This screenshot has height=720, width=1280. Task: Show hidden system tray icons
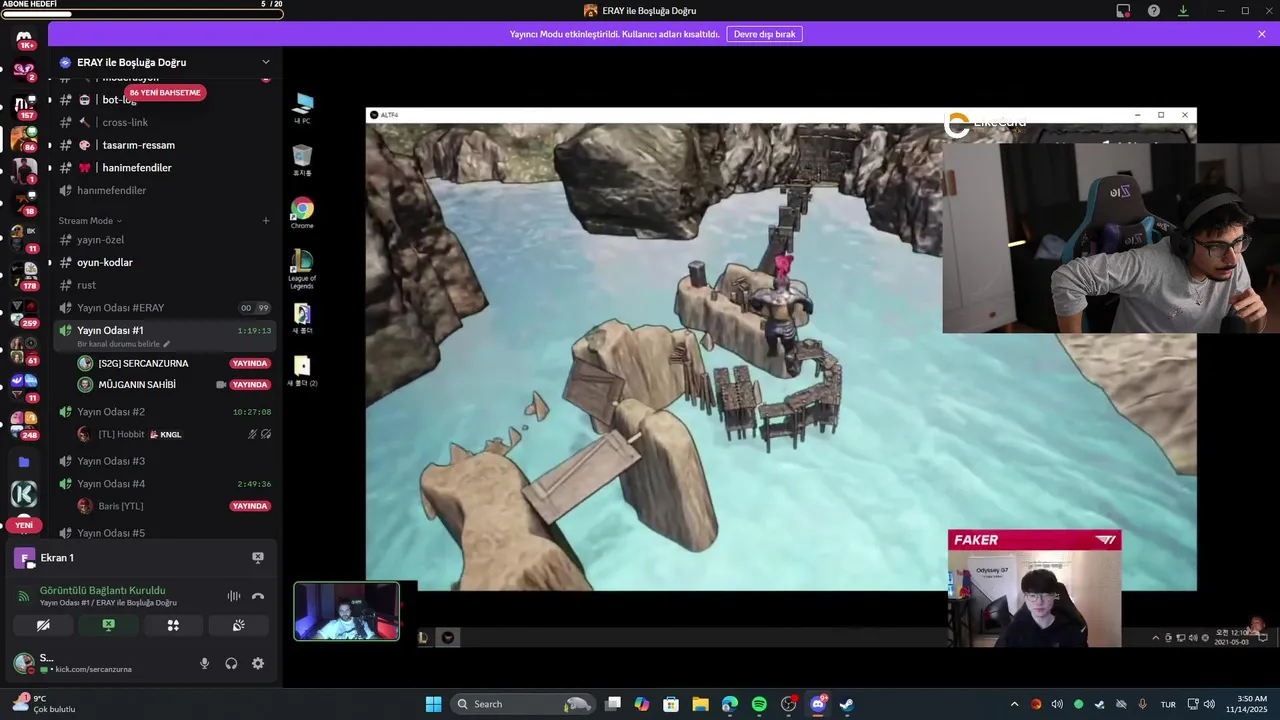pyautogui.click(x=1014, y=704)
